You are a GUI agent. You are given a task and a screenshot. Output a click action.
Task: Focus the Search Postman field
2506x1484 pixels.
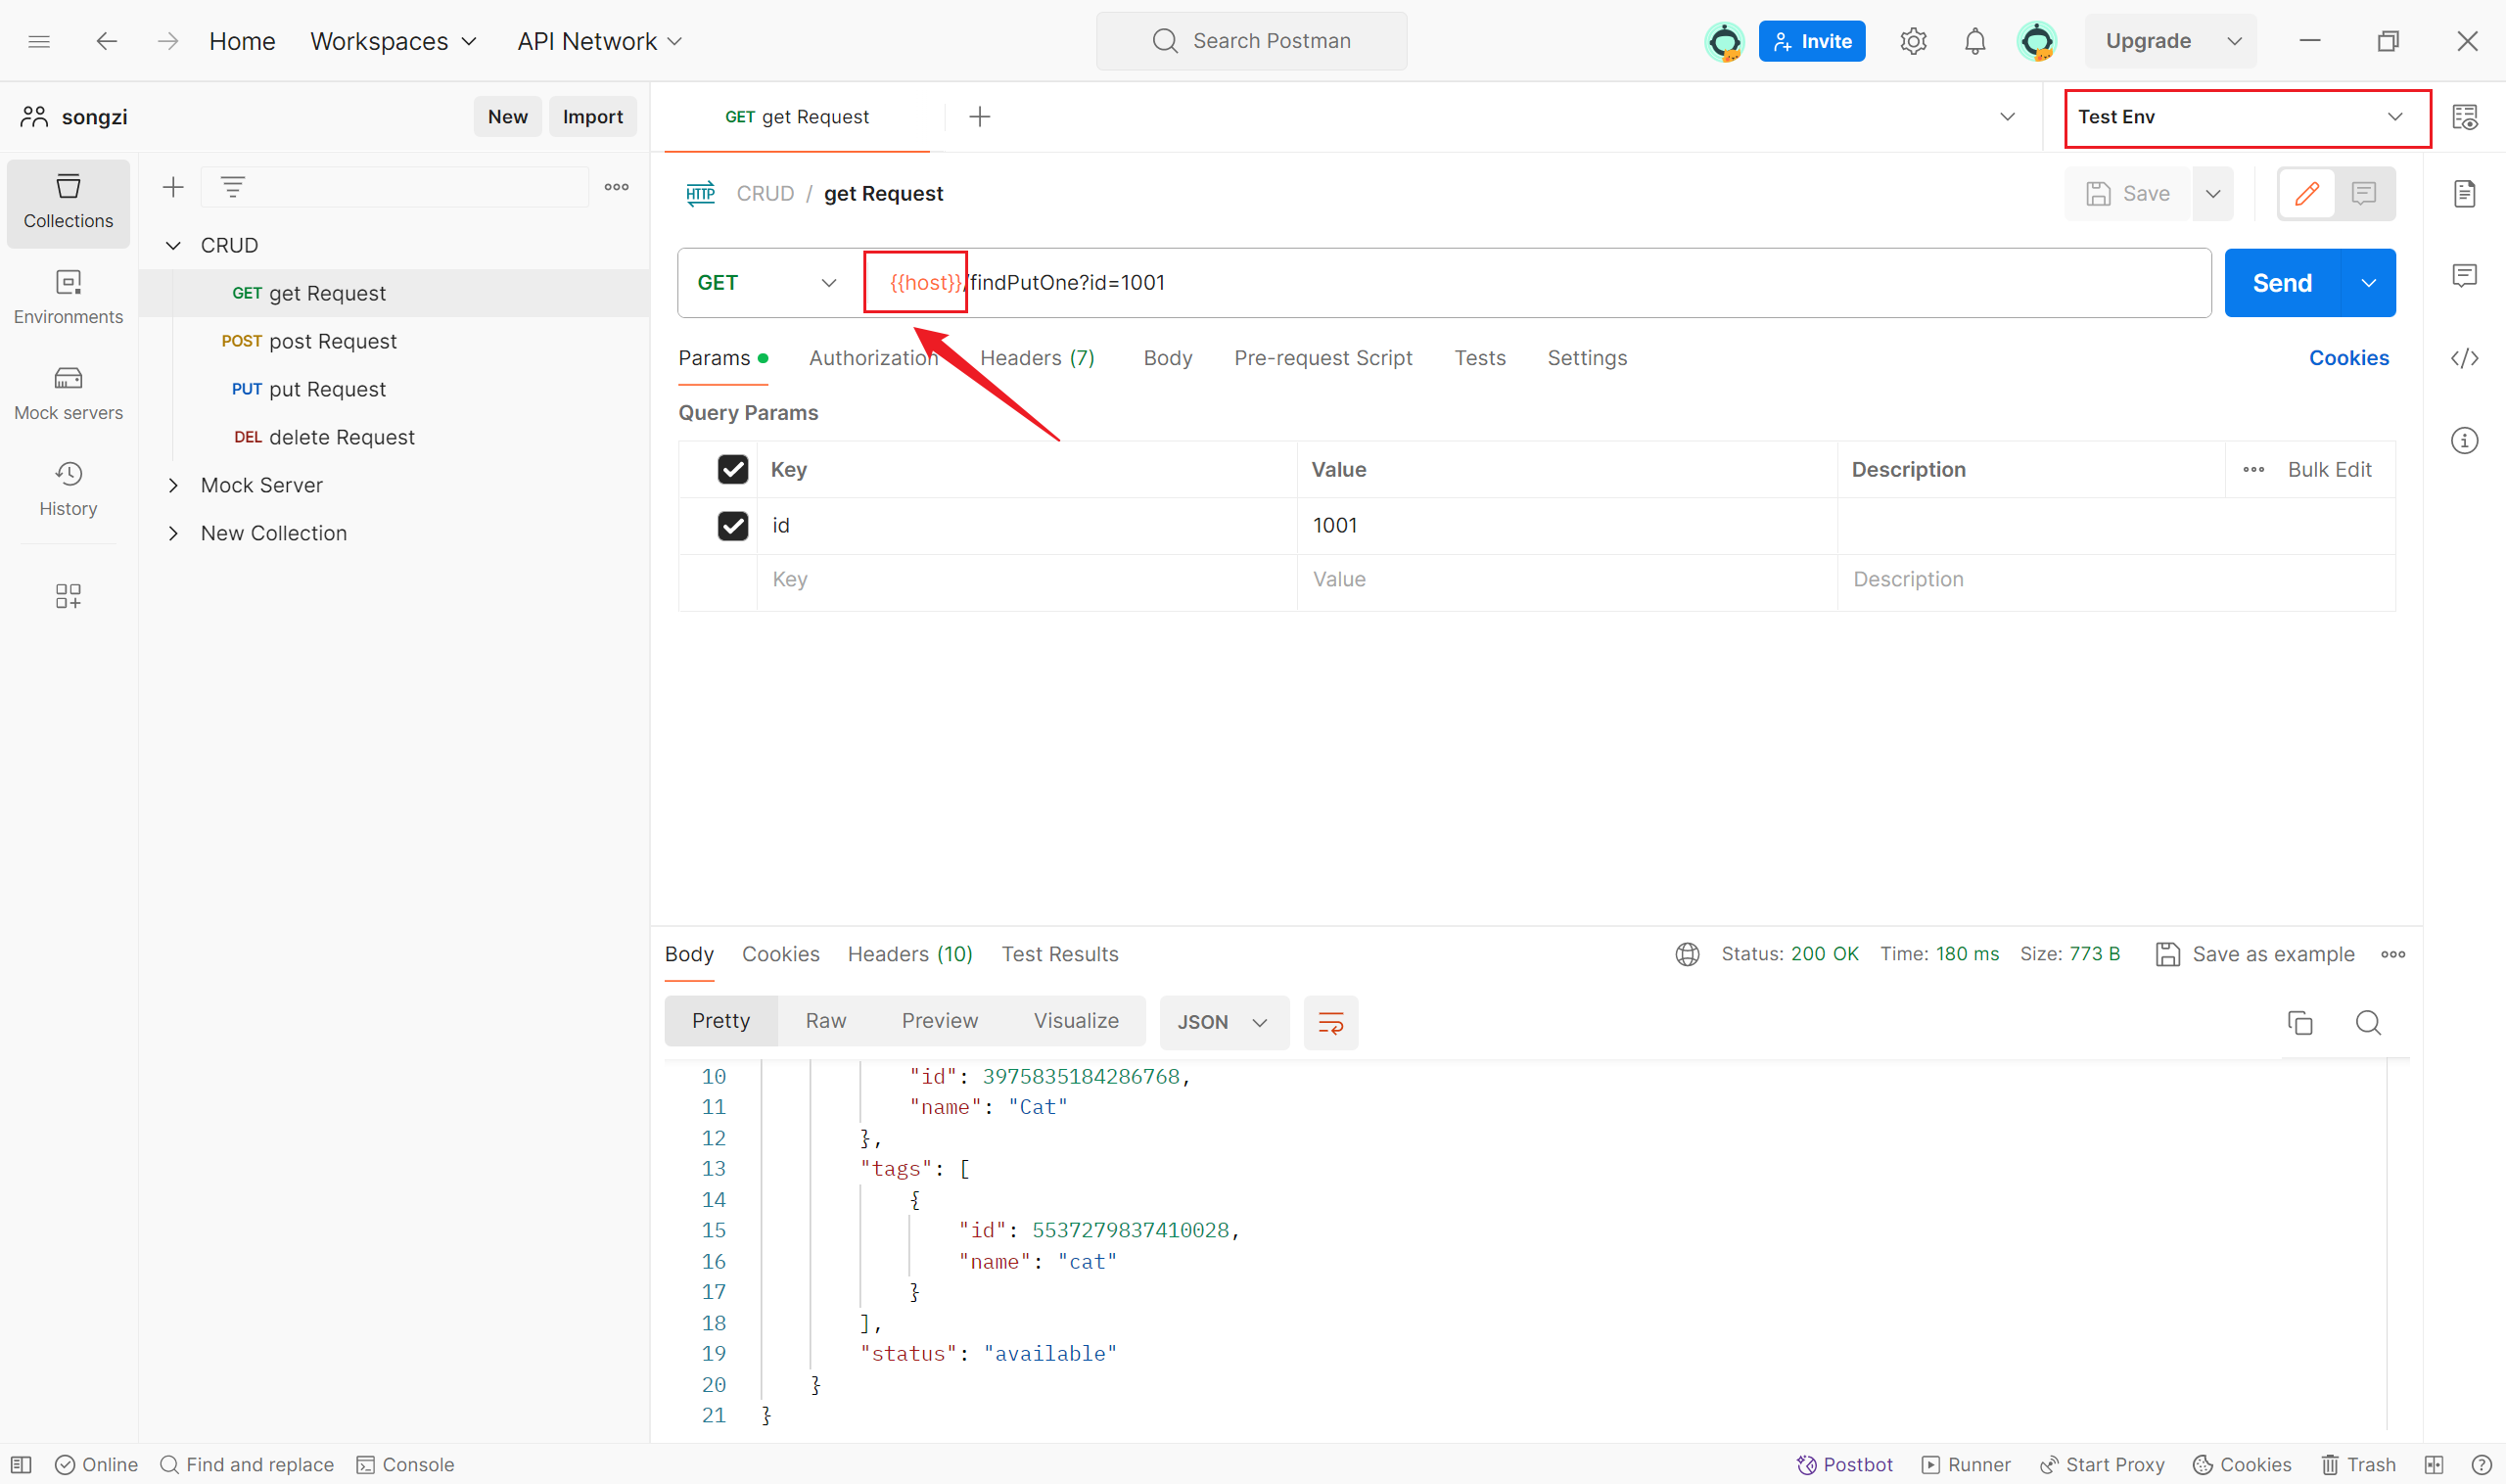click(1252, 41)
